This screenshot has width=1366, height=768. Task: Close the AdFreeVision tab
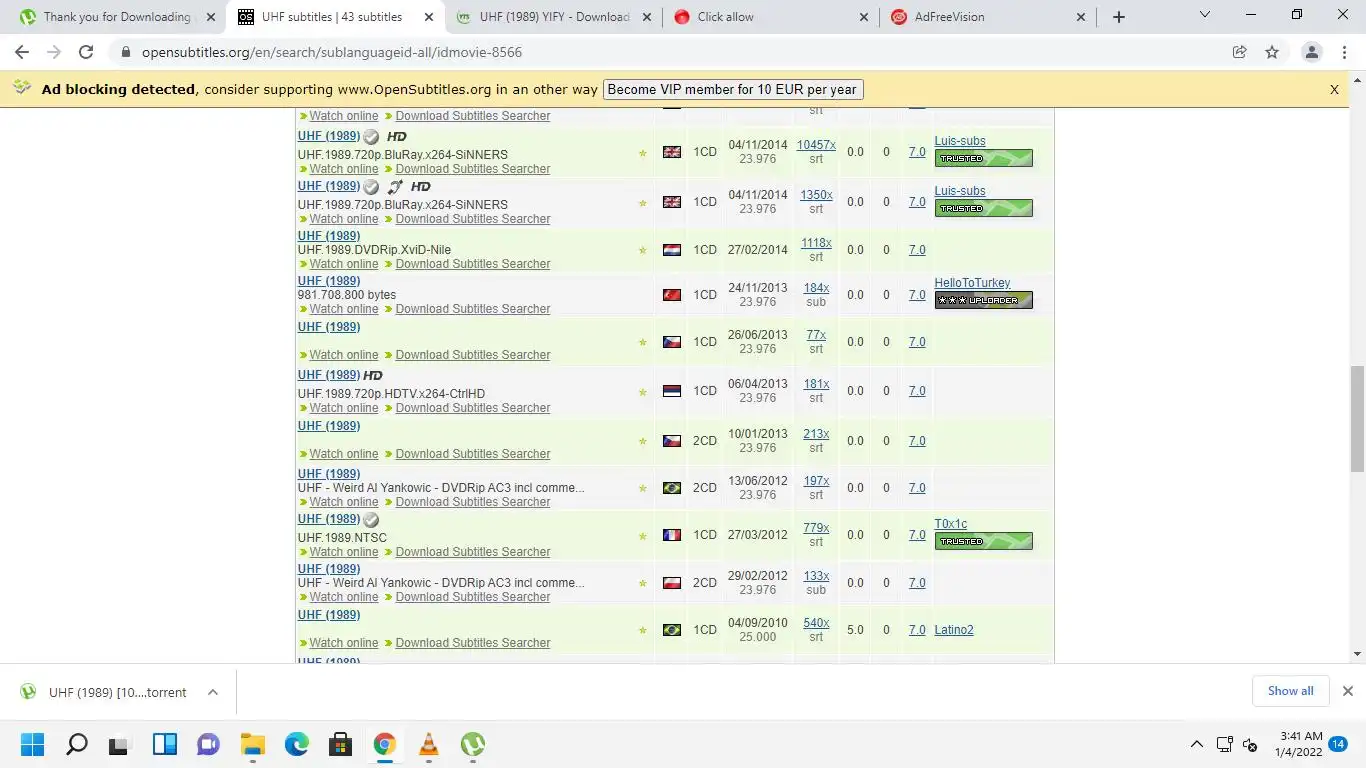pyautogui.click(x=1080, y=17)
